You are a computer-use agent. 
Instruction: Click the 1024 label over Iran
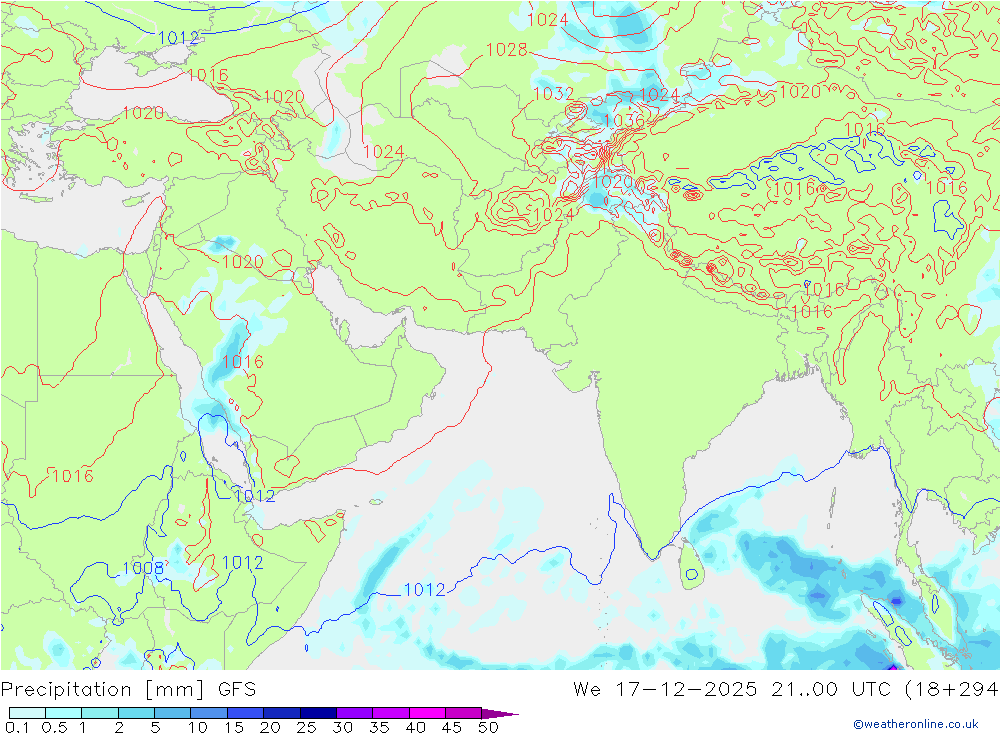click(384, 151)
